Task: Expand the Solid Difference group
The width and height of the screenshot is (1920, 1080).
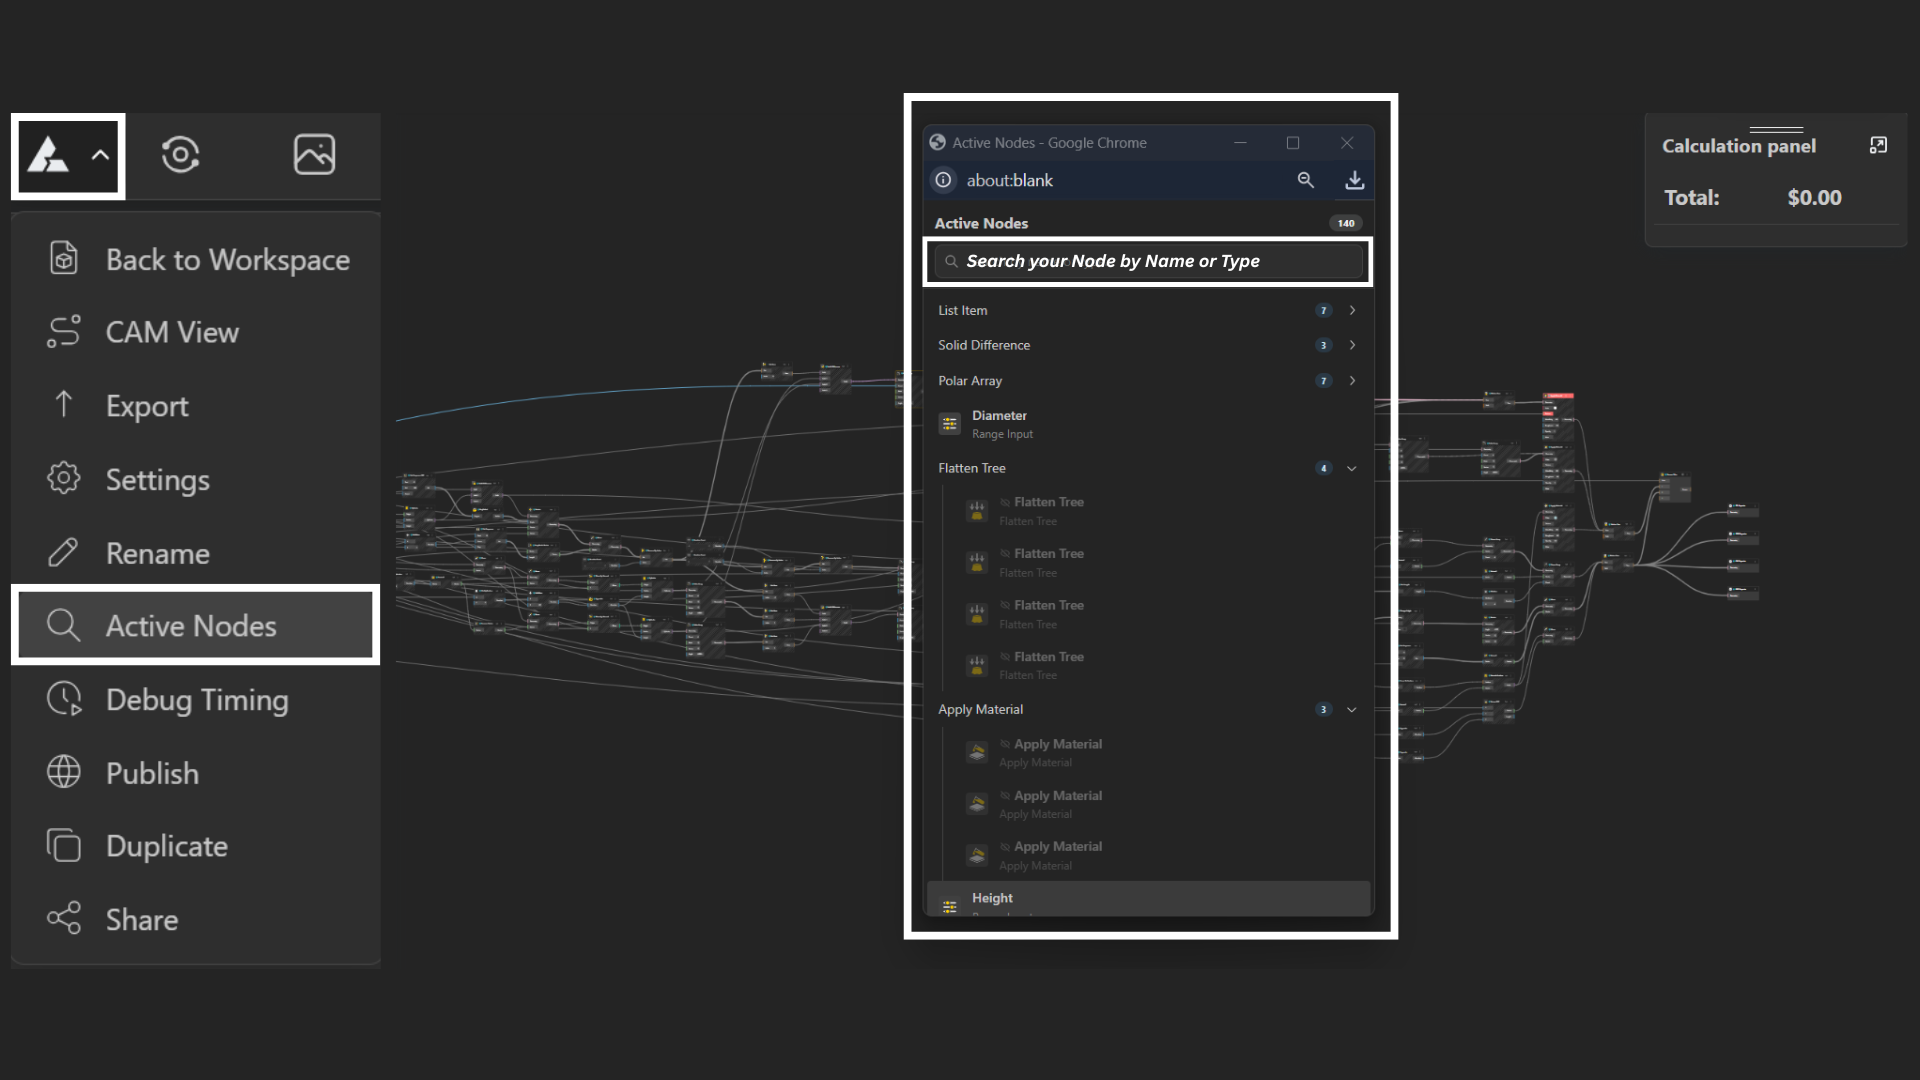Action: click(x=1352, y=345)
